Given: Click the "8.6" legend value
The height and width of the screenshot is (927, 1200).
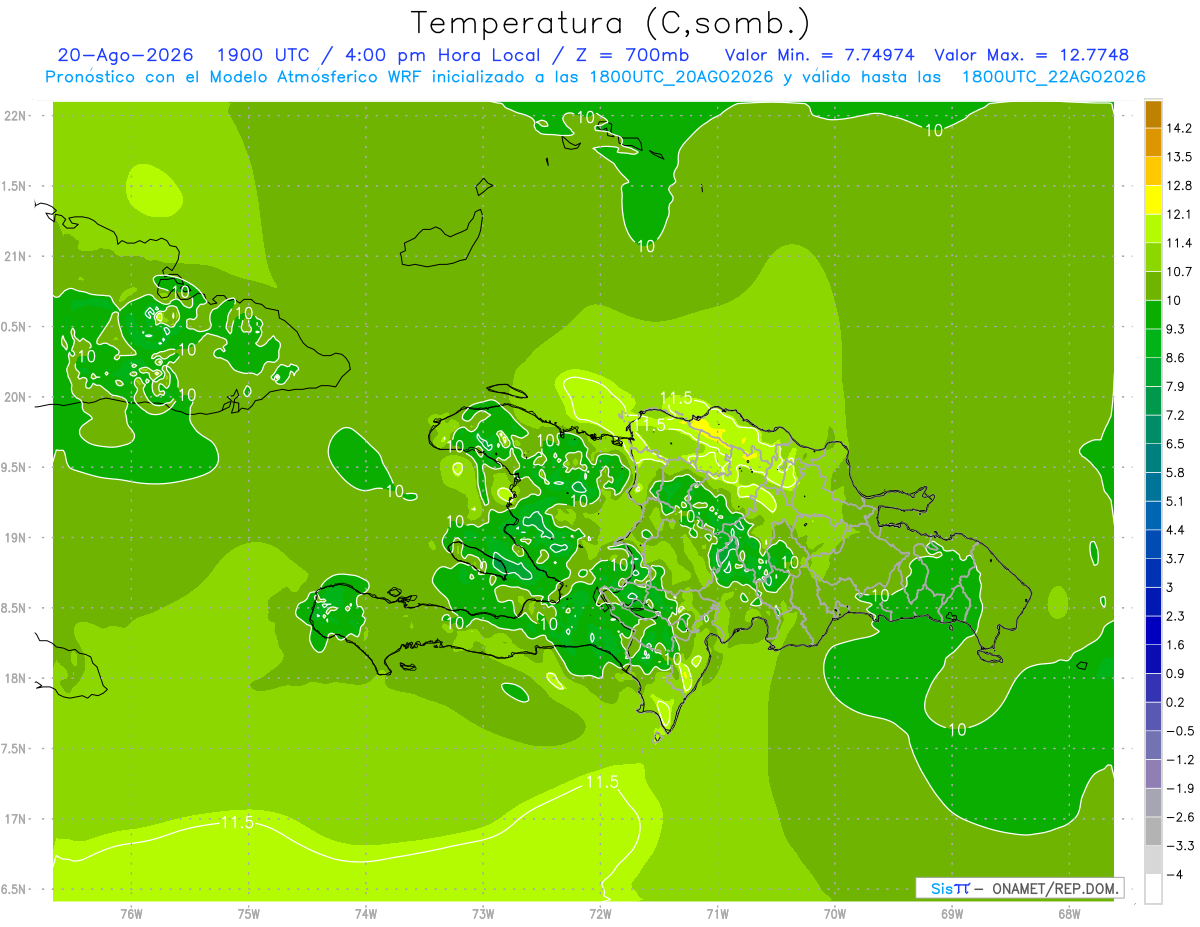Looking at the screenshot, I should tap(1176, 358).
